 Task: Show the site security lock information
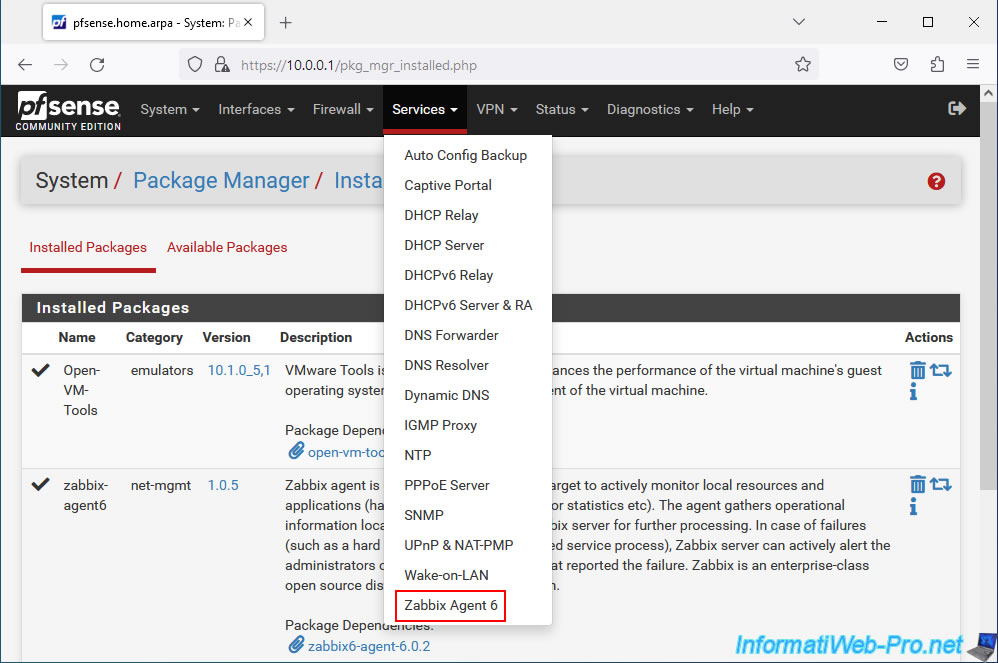coord(221,64)
